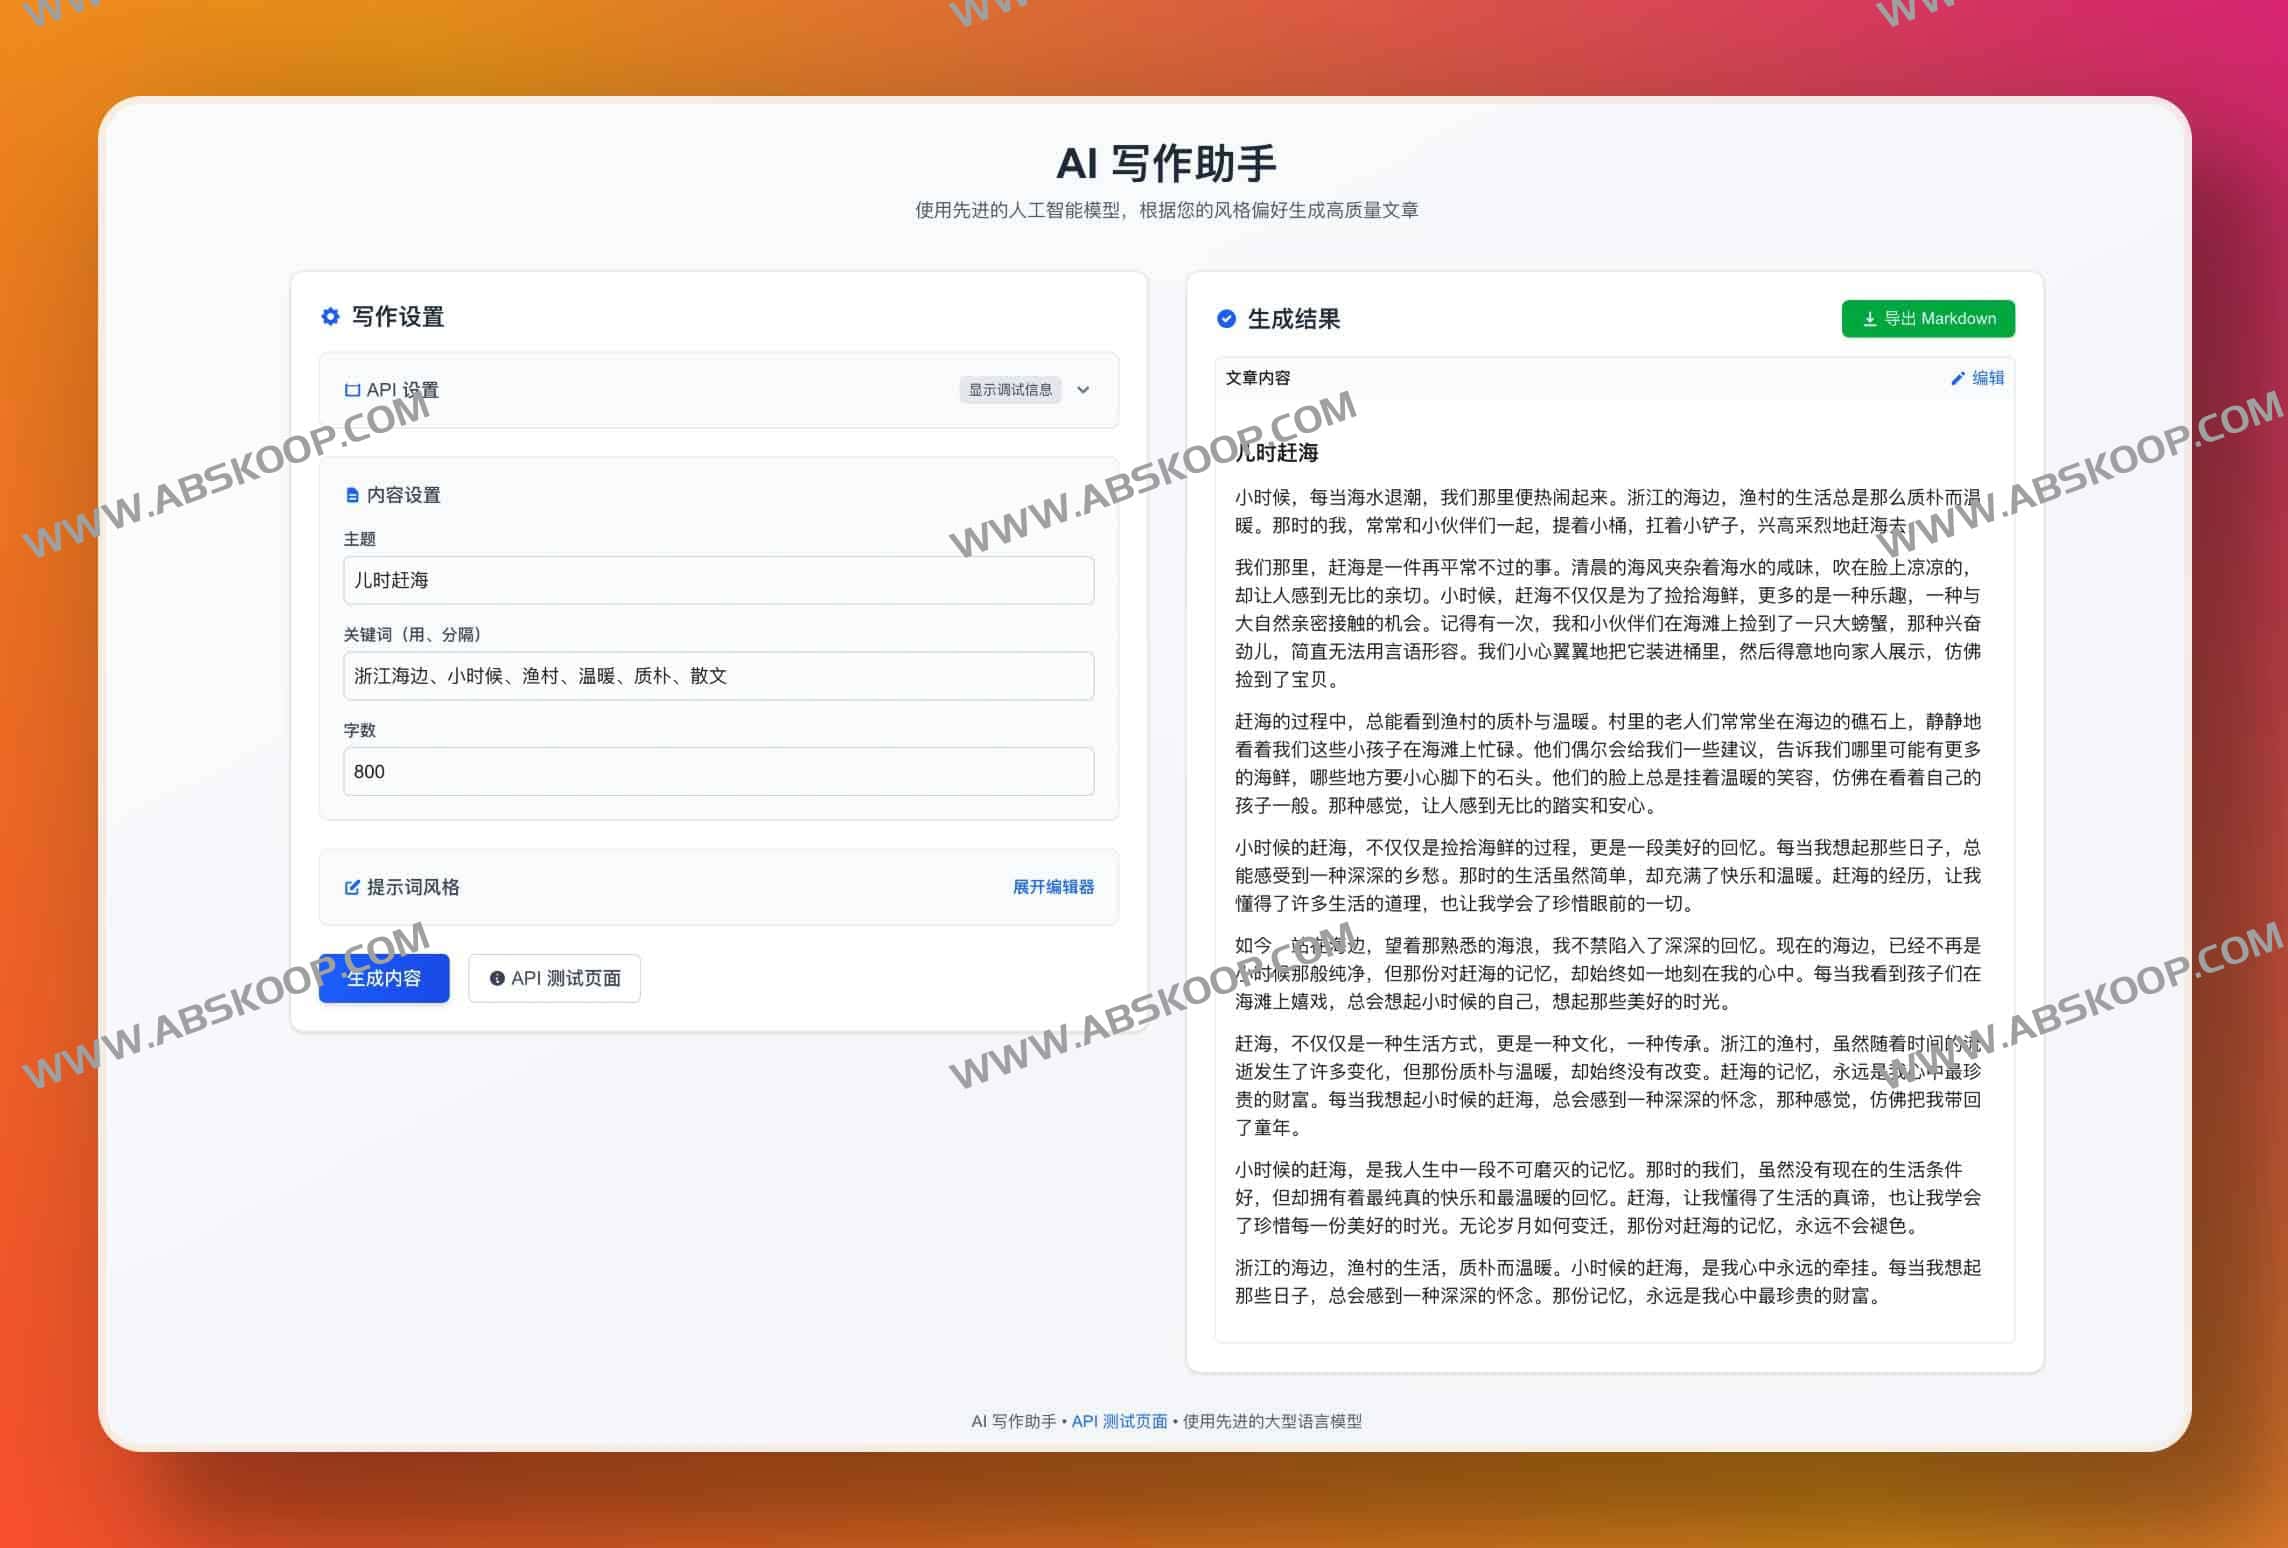2288x1548 pixels.
Task: Expand the prompt editor with 展开编辑器
Action: 1052,887
